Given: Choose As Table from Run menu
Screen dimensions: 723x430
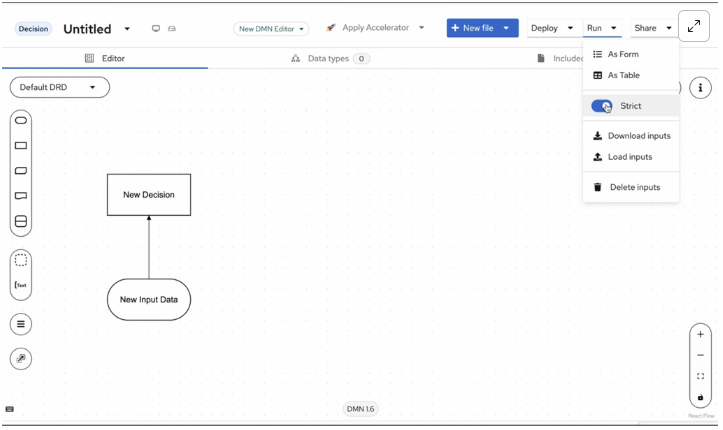Looking at the screenshot, I should tap(623, 75).
